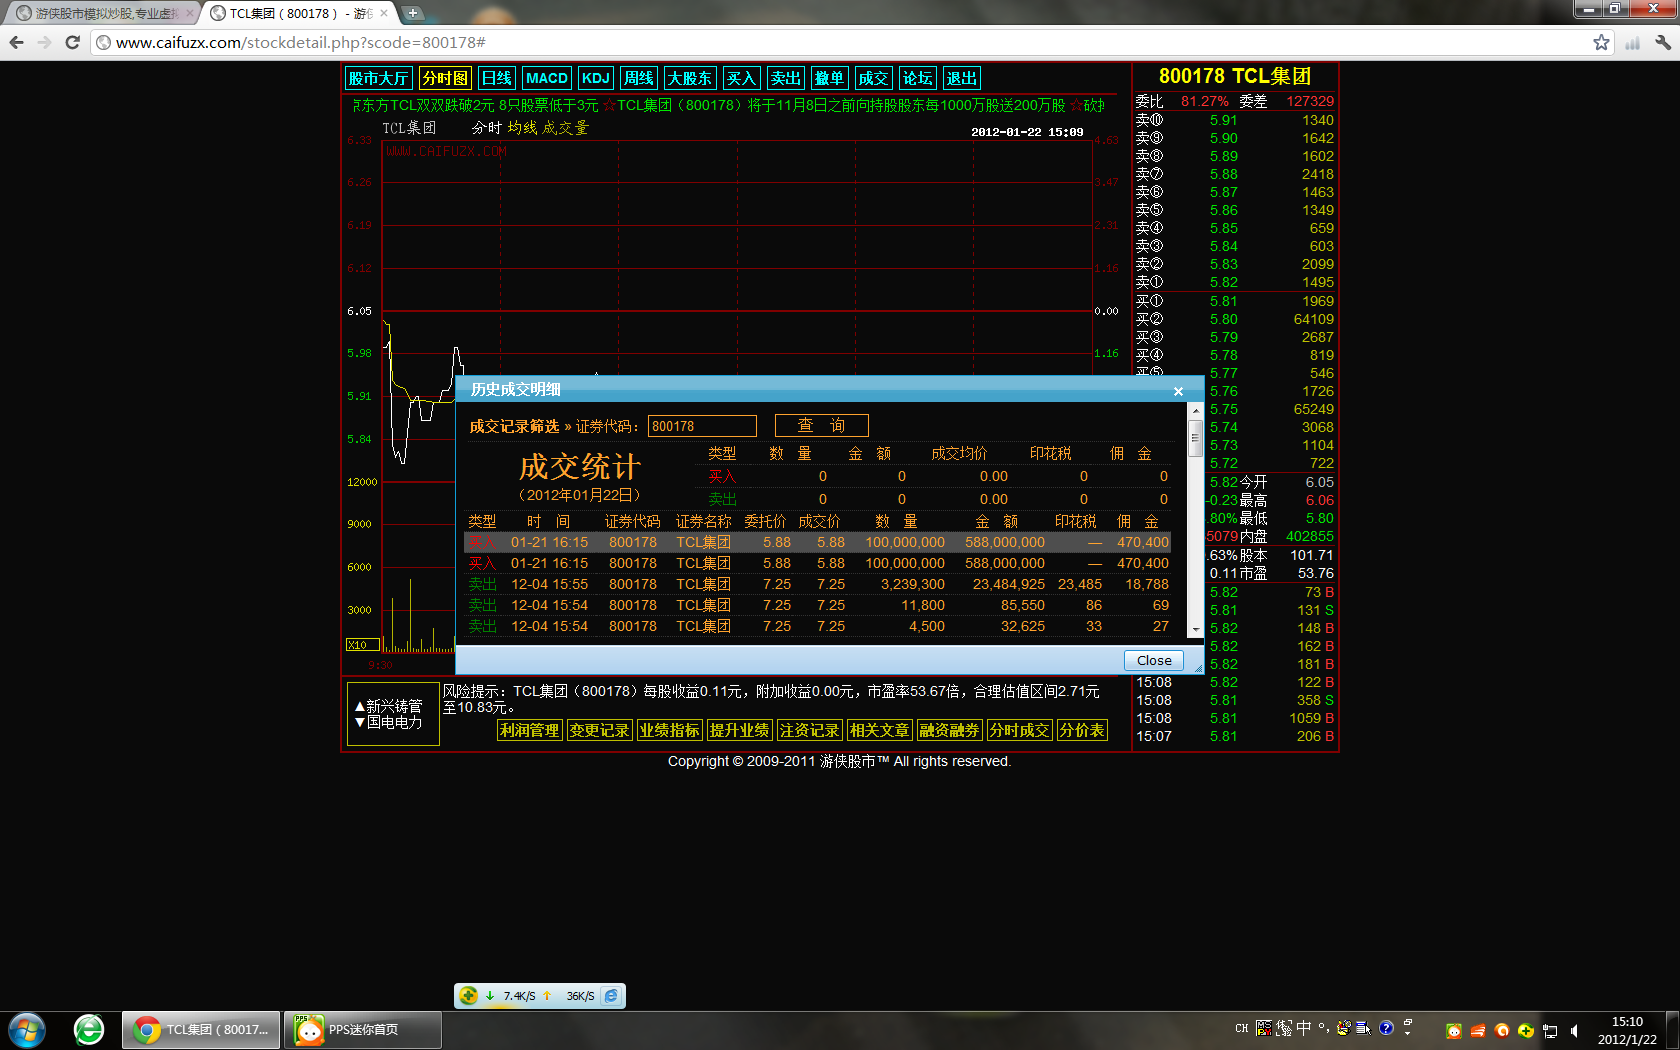Screen dimensions: 1680x1050
Task: Open Windows Start menu
Action: coord(27,1029)
